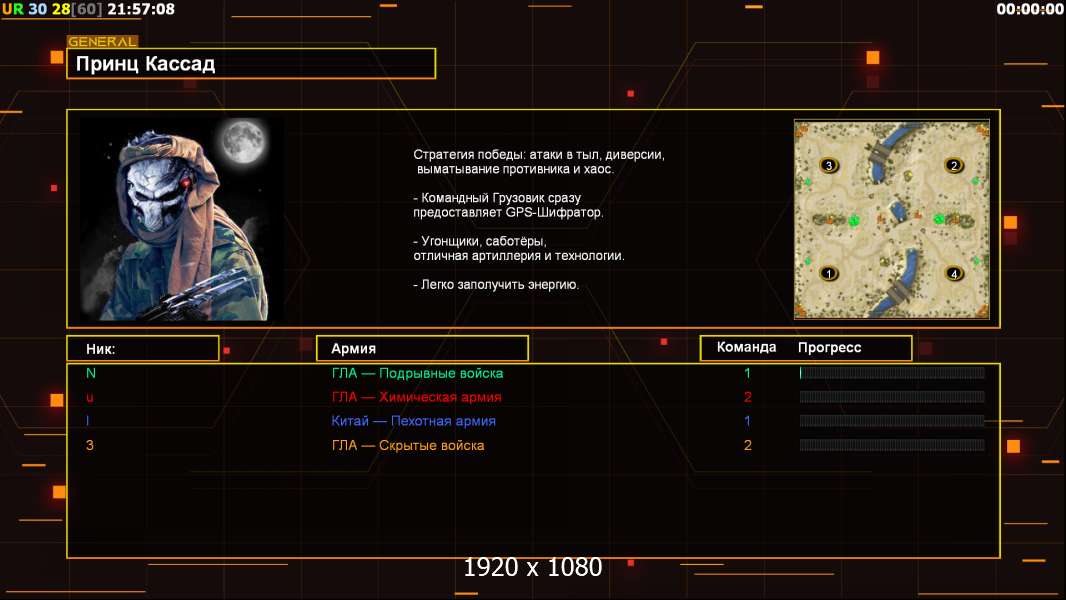
Task: Click start position 2 on the minimap
Action: coord(954,165)
